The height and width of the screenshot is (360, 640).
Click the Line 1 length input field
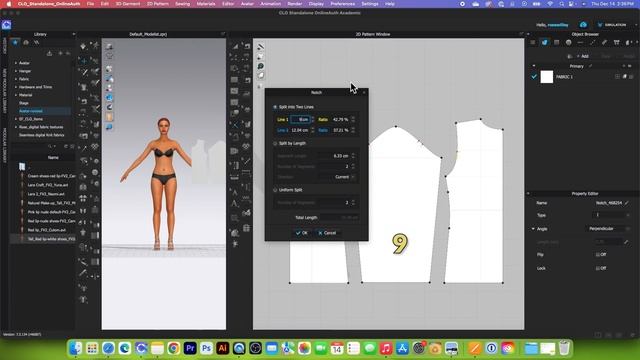pyautogui.click(x=300, y=120)
